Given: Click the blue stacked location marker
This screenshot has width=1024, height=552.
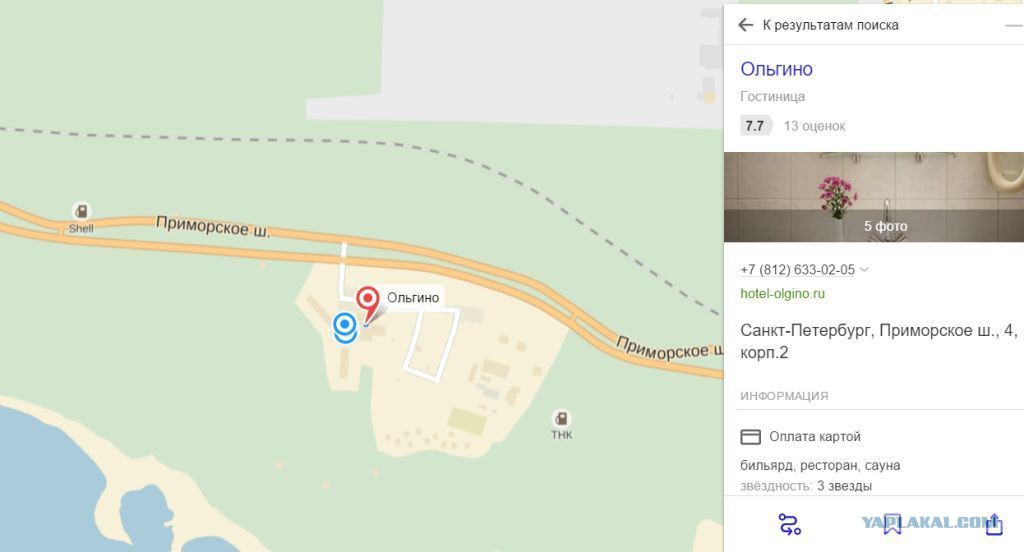Looking at the screenshot, I should [345, 327].
